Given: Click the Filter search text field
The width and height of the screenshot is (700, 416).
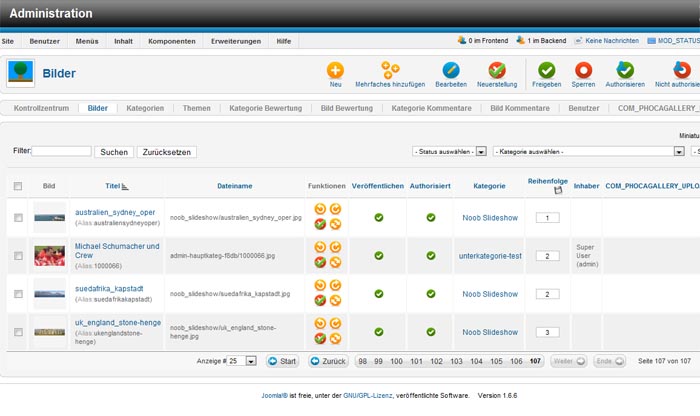Looking at the screenshot, I should pyautogui.click(x=62, y=152).
